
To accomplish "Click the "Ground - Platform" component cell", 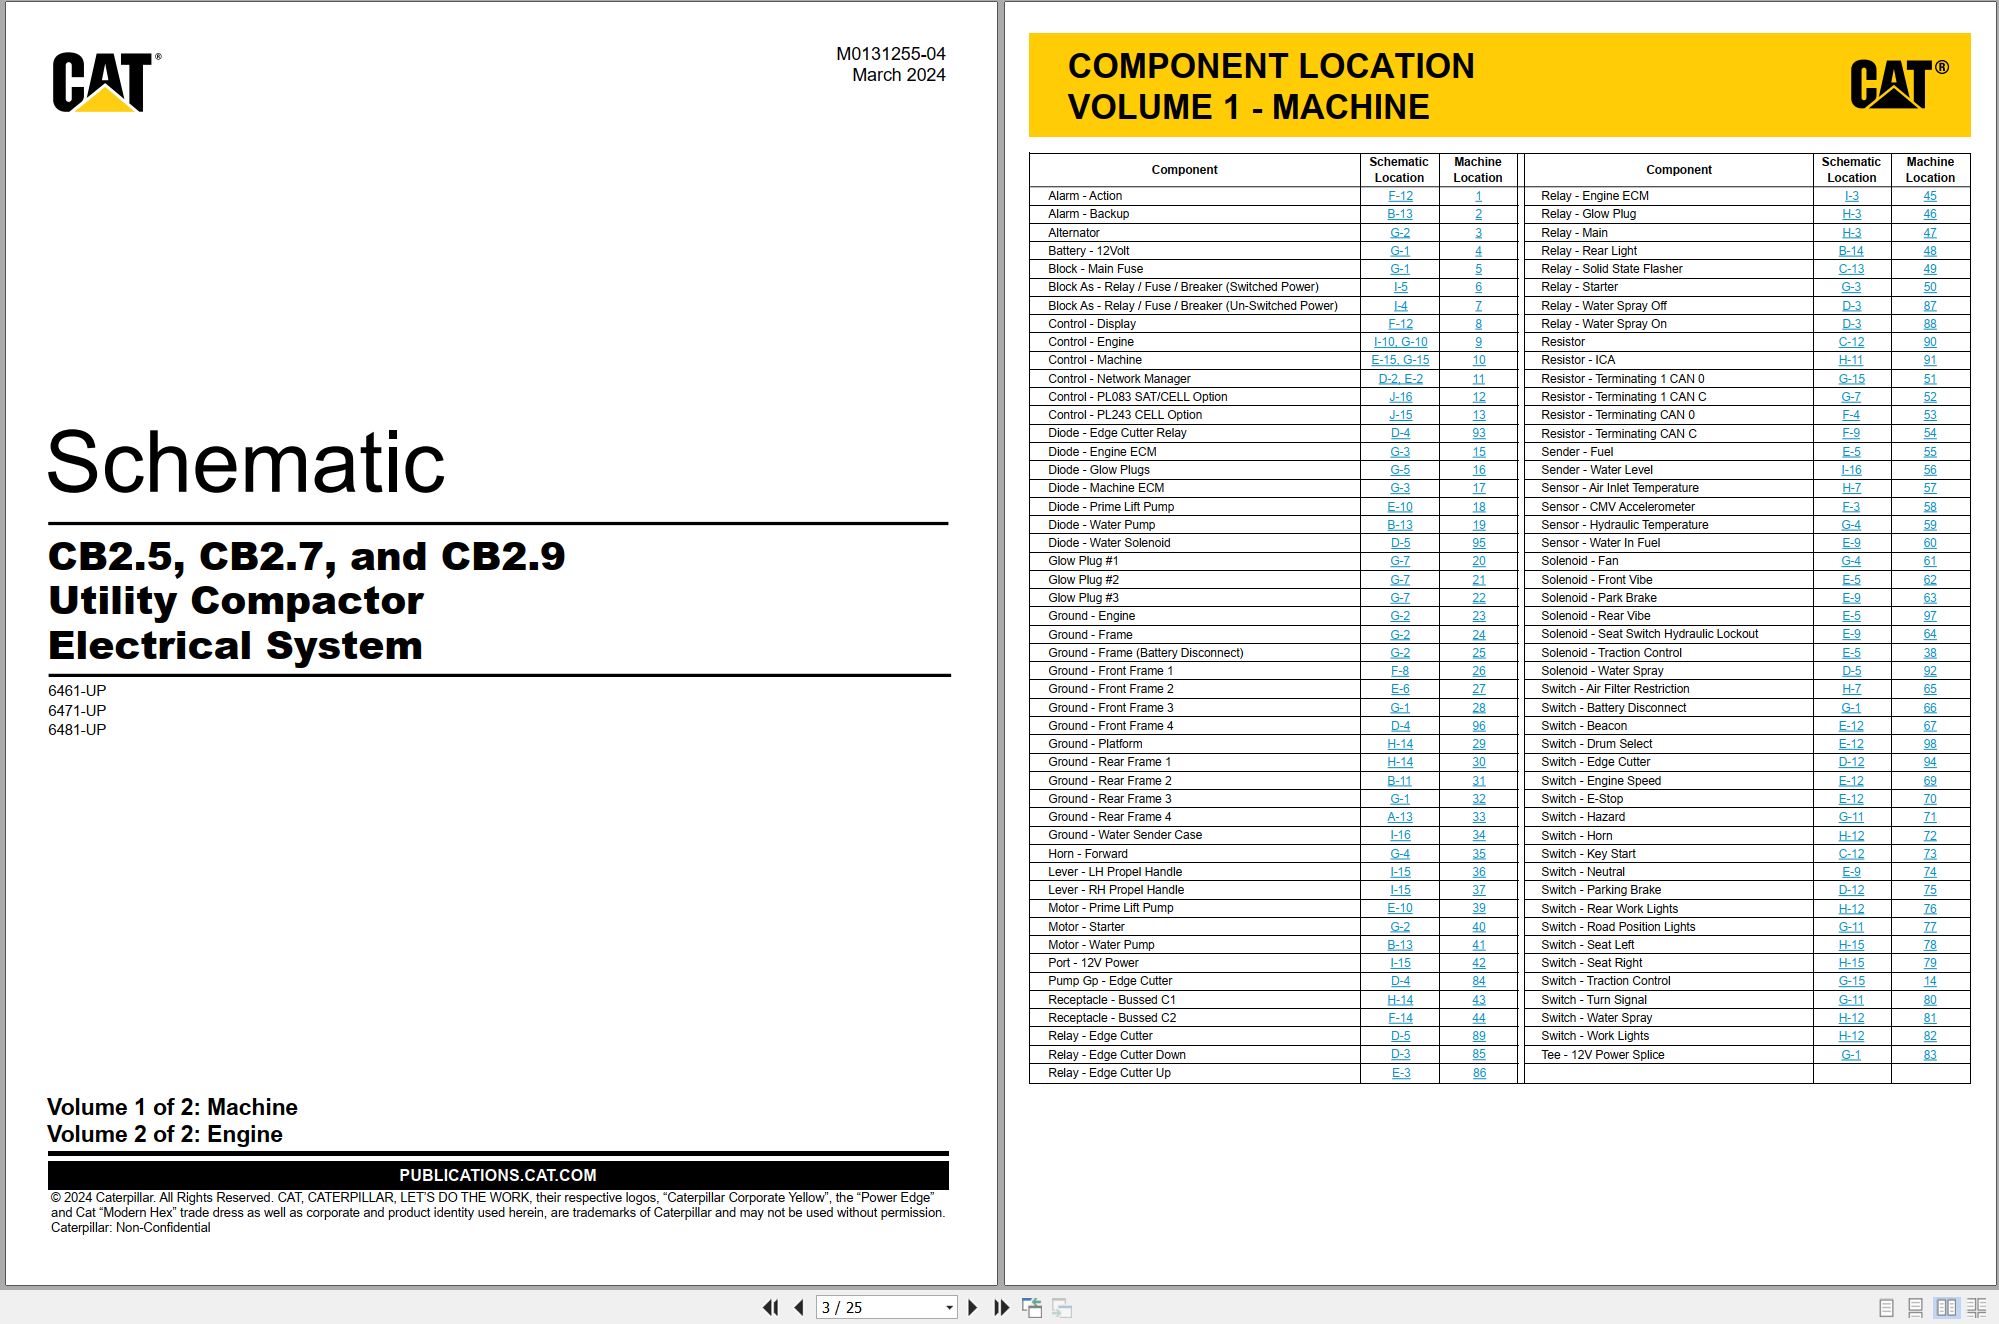I will coord(1195,744).
